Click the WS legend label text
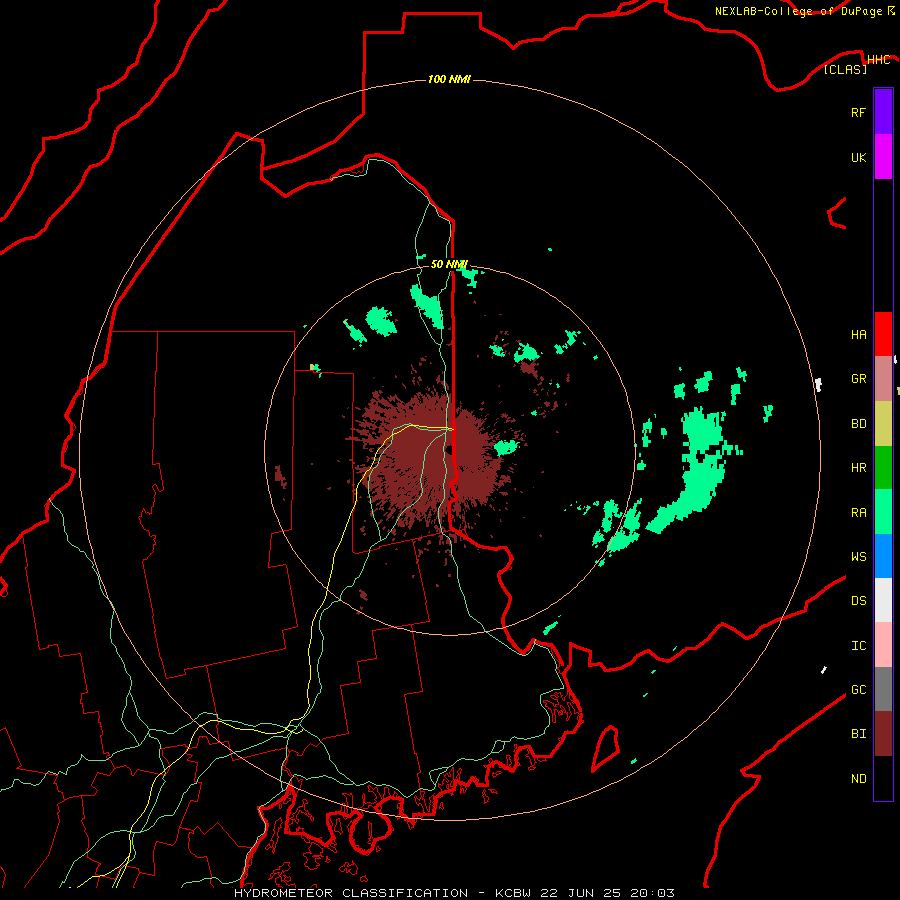900x900 pixels. (x=858, y=557)
